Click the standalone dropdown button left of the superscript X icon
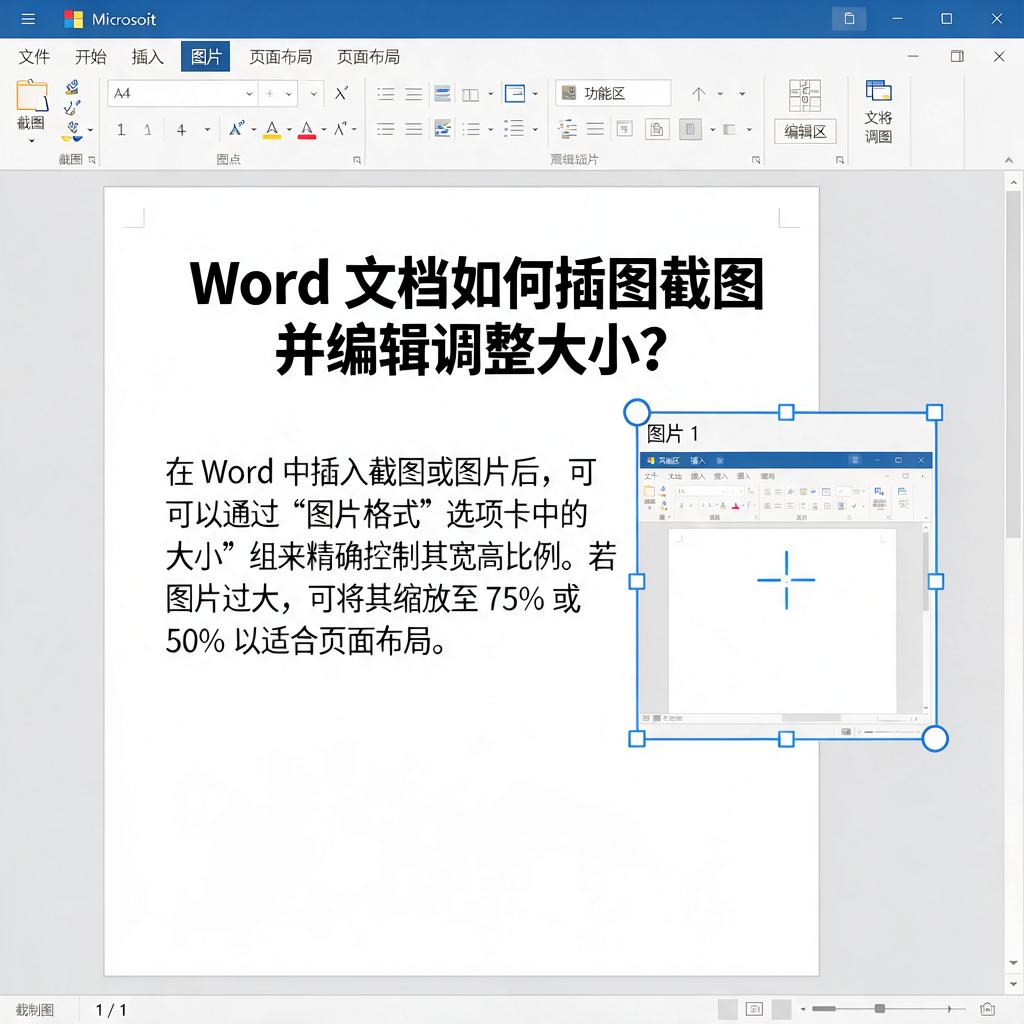Viewport: 1024px width, 1024px height. (x=313, y=93)
